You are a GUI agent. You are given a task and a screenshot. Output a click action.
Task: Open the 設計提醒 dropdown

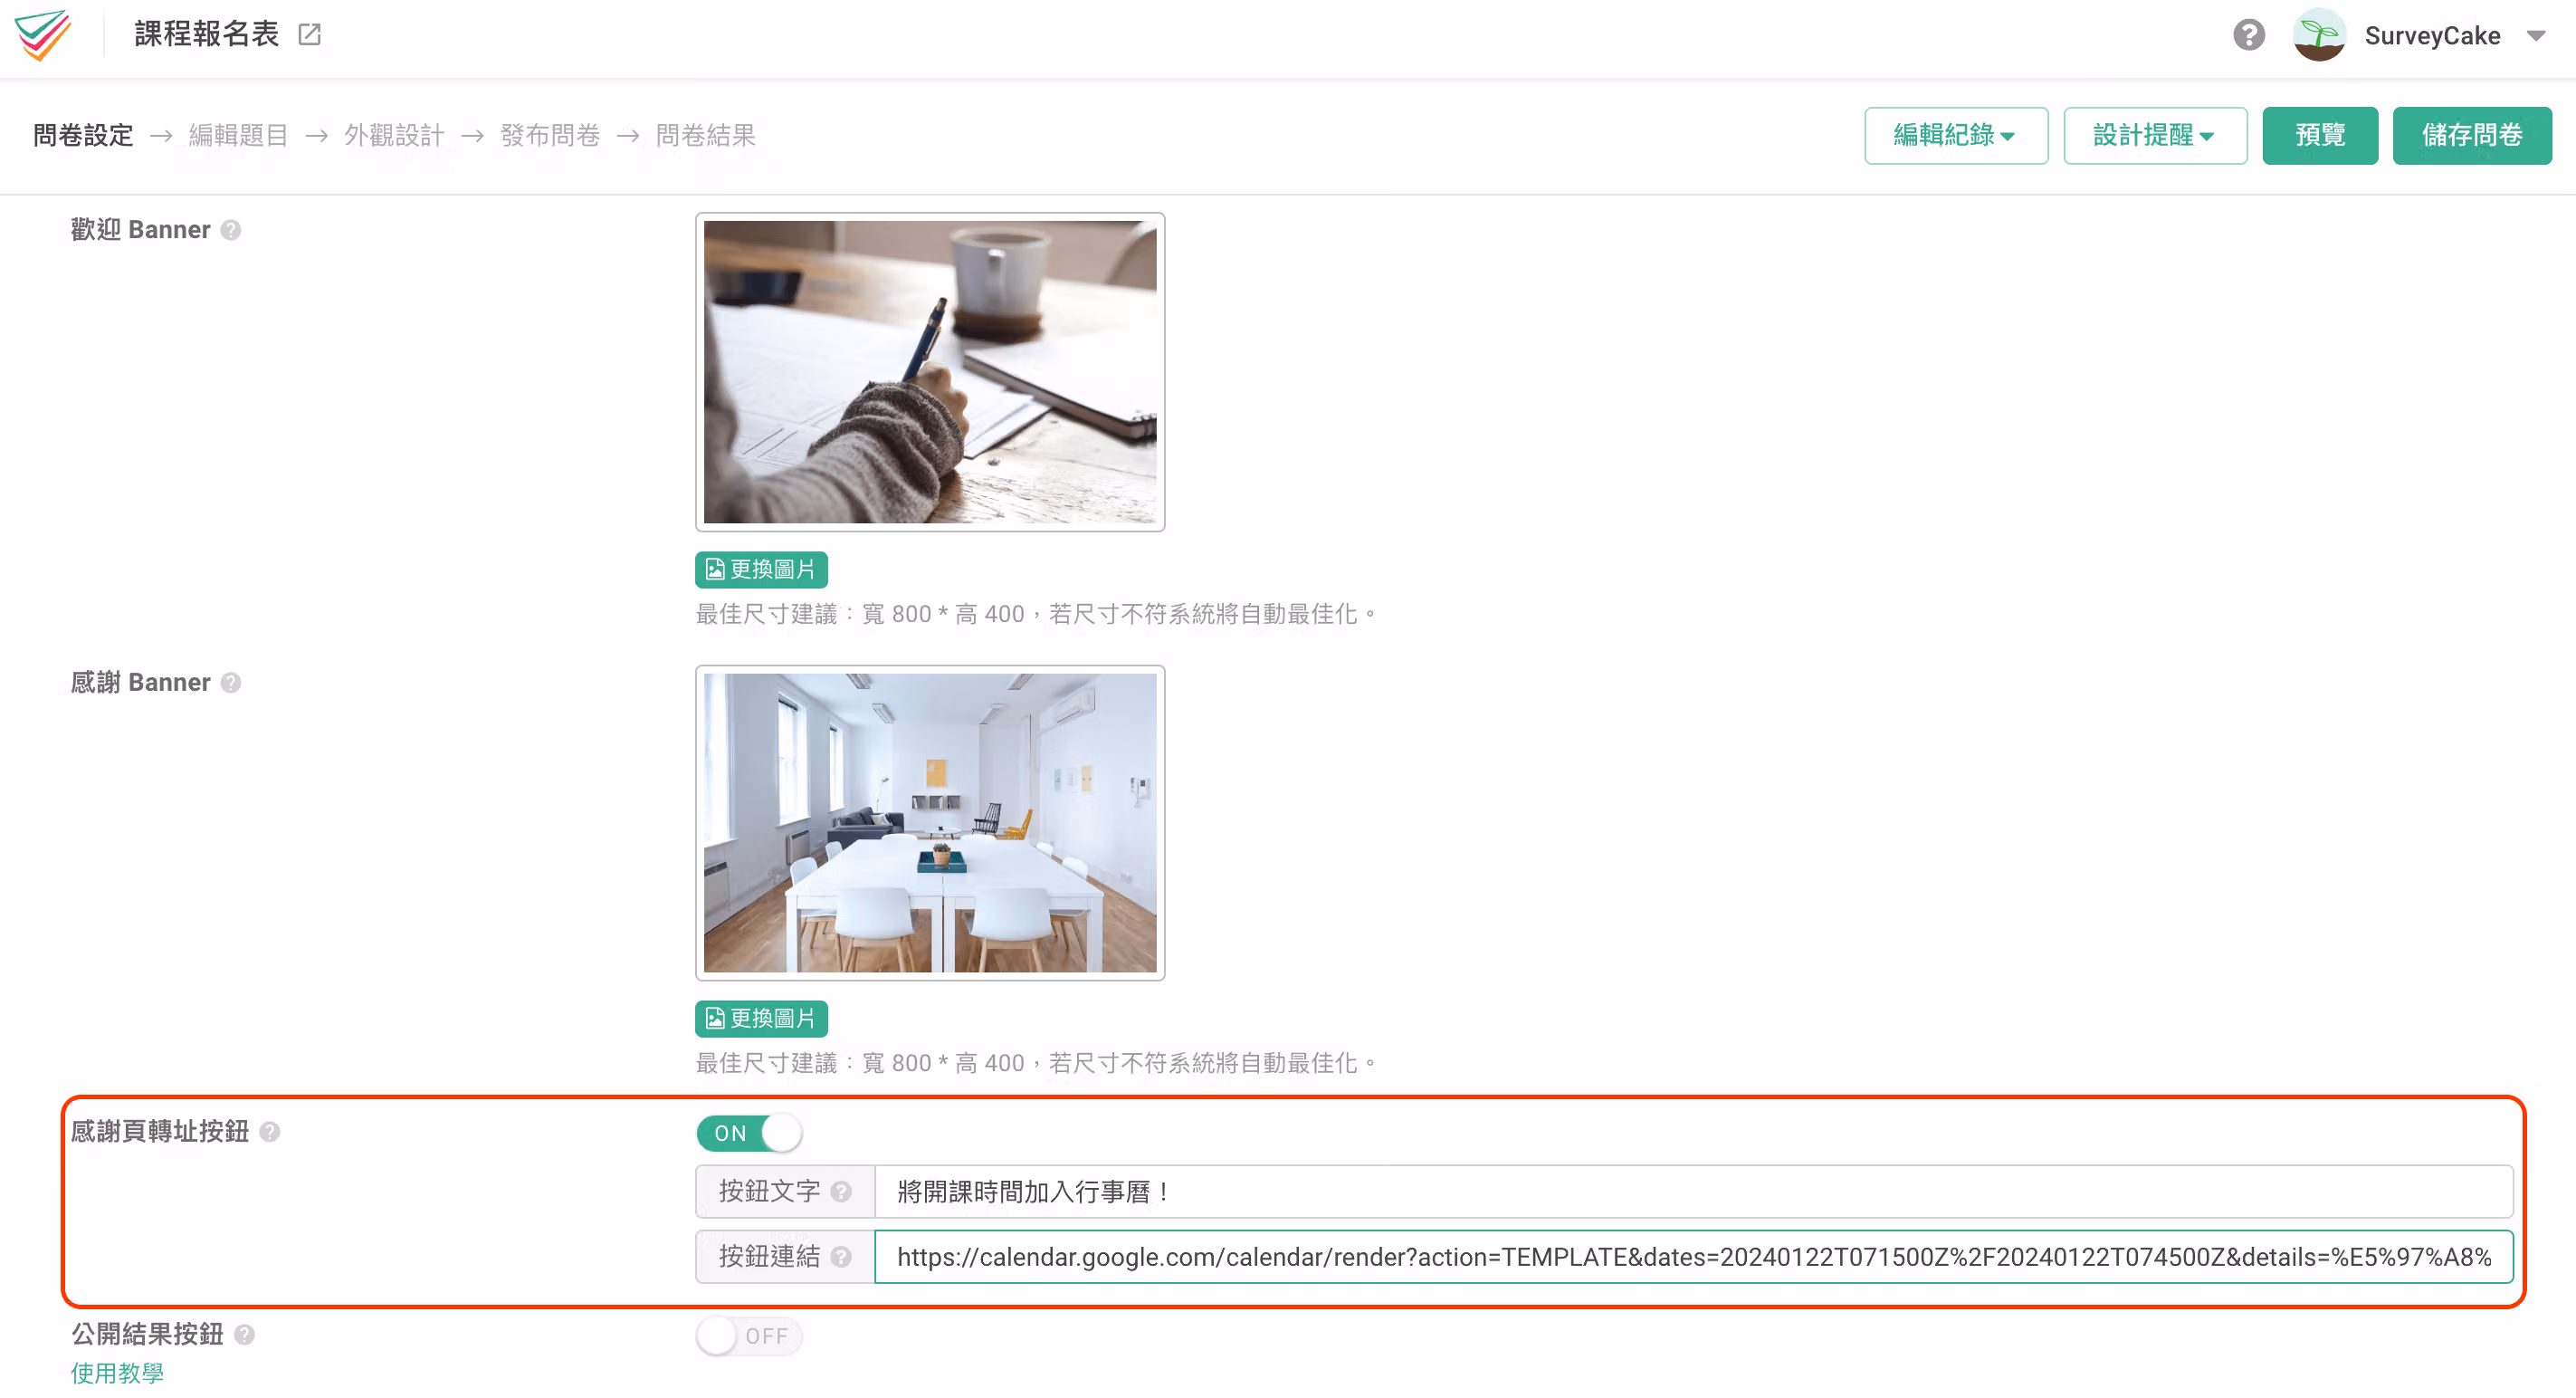click(2155, 135)
